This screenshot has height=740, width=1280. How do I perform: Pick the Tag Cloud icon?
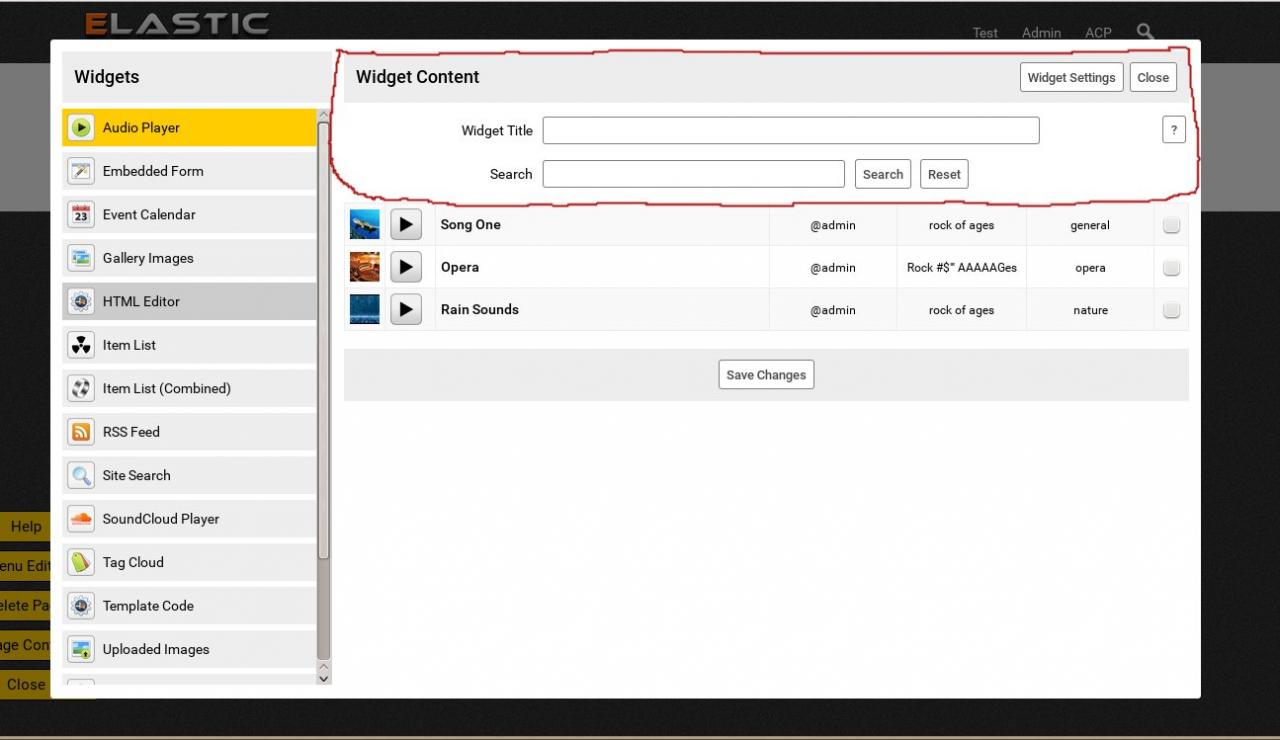[81, 562]
